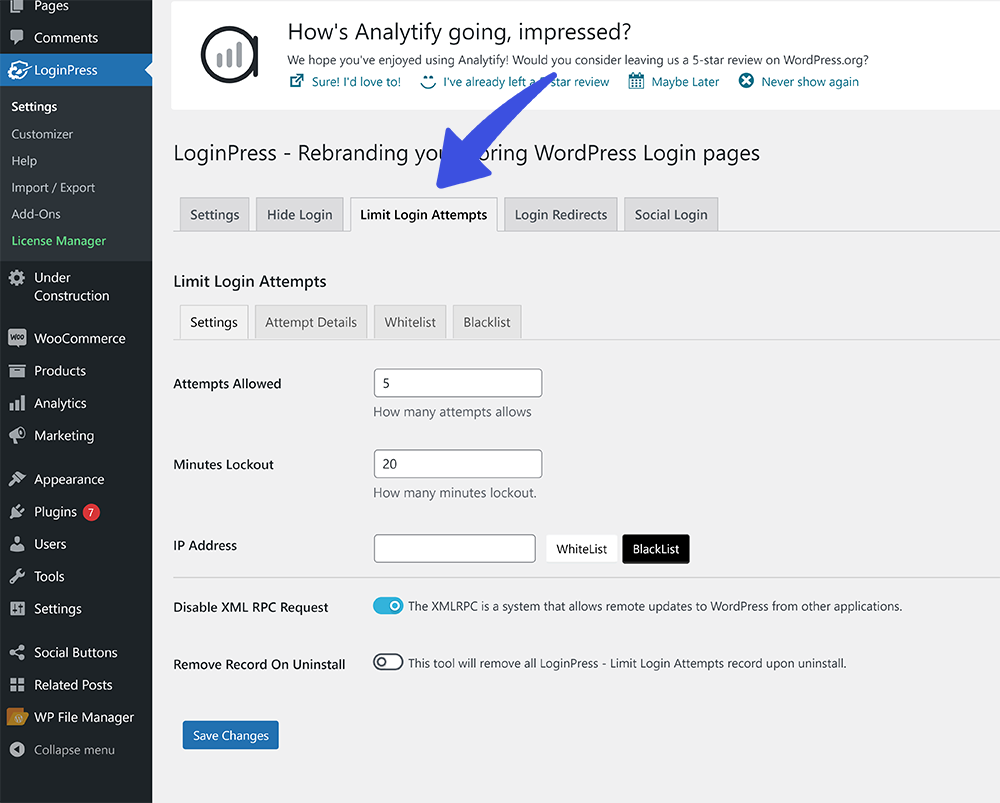Open Add-Ons submenu item
This screenshot has height=803, width=1000.
click(36, 214)
